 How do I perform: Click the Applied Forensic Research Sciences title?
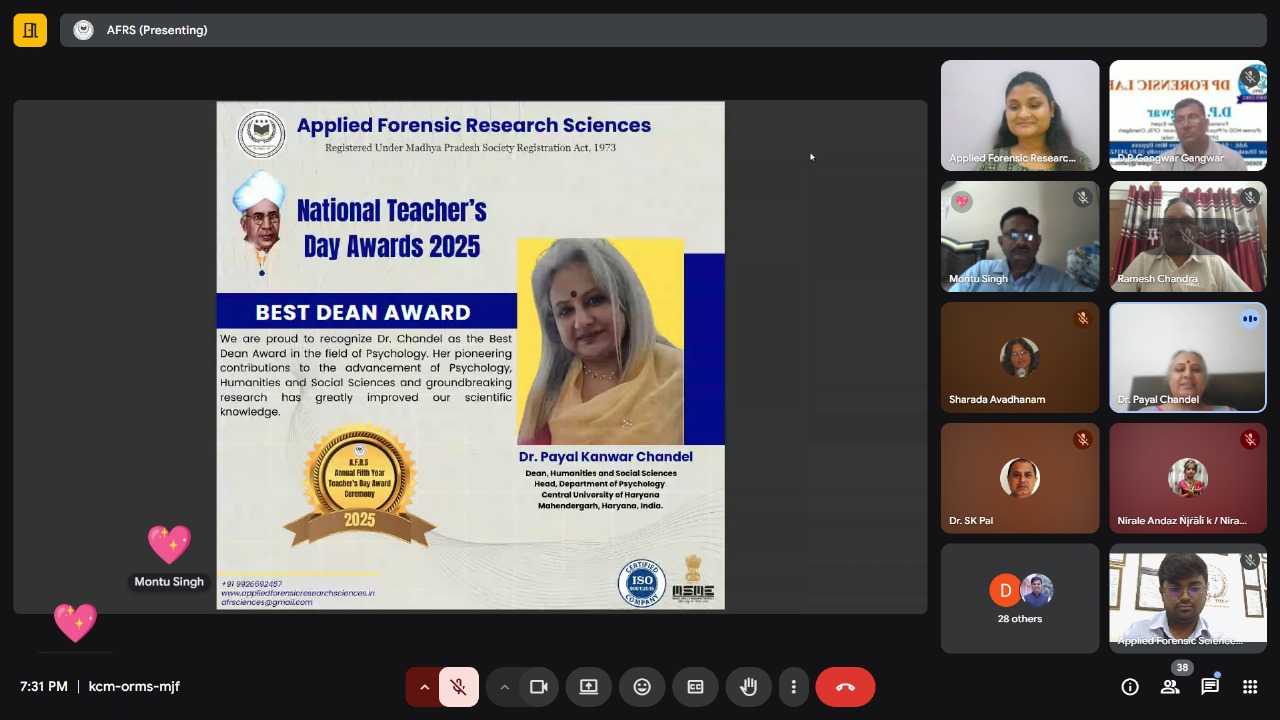(x=474, y=125)
